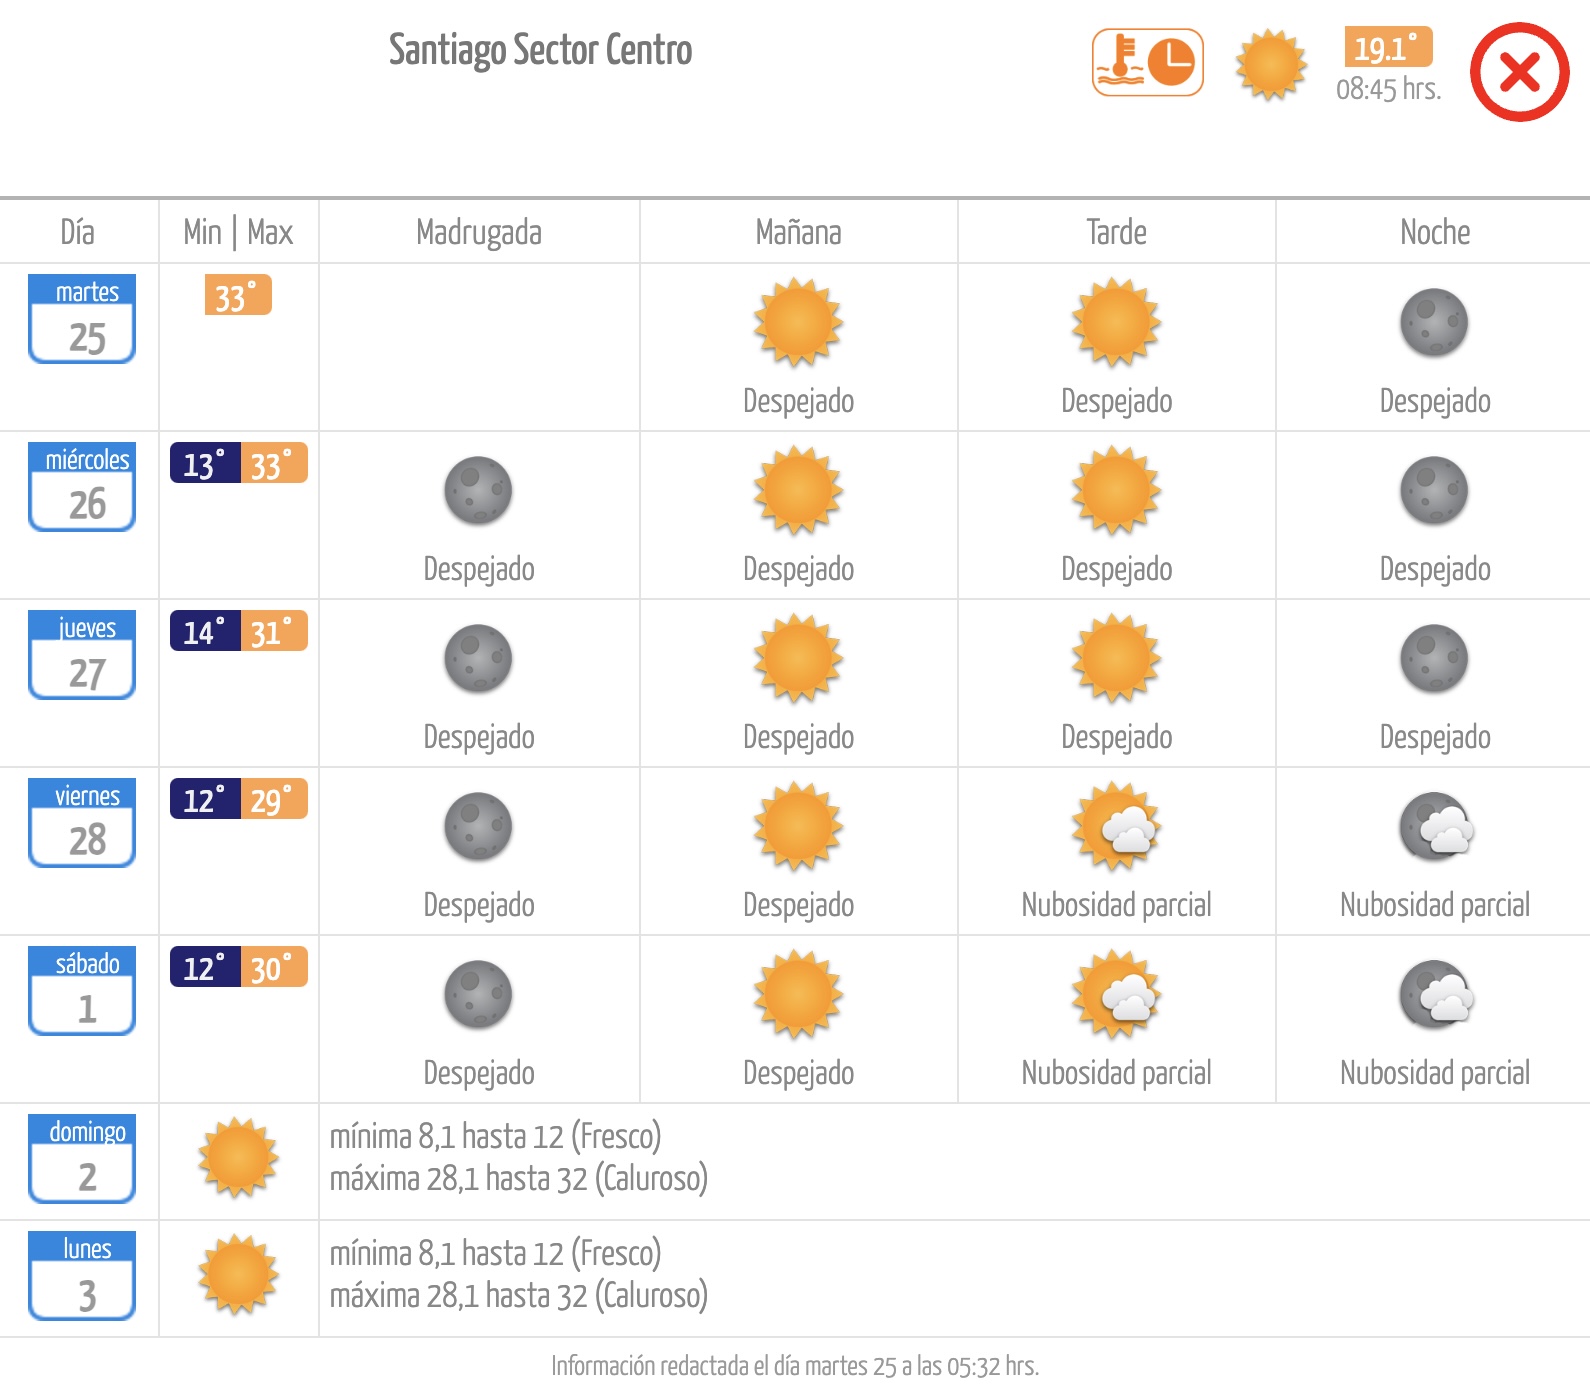The width and height of the screenshot is (1590, 1390).
Task: Open the jueves 27 calendar icon
Action: 82,654
